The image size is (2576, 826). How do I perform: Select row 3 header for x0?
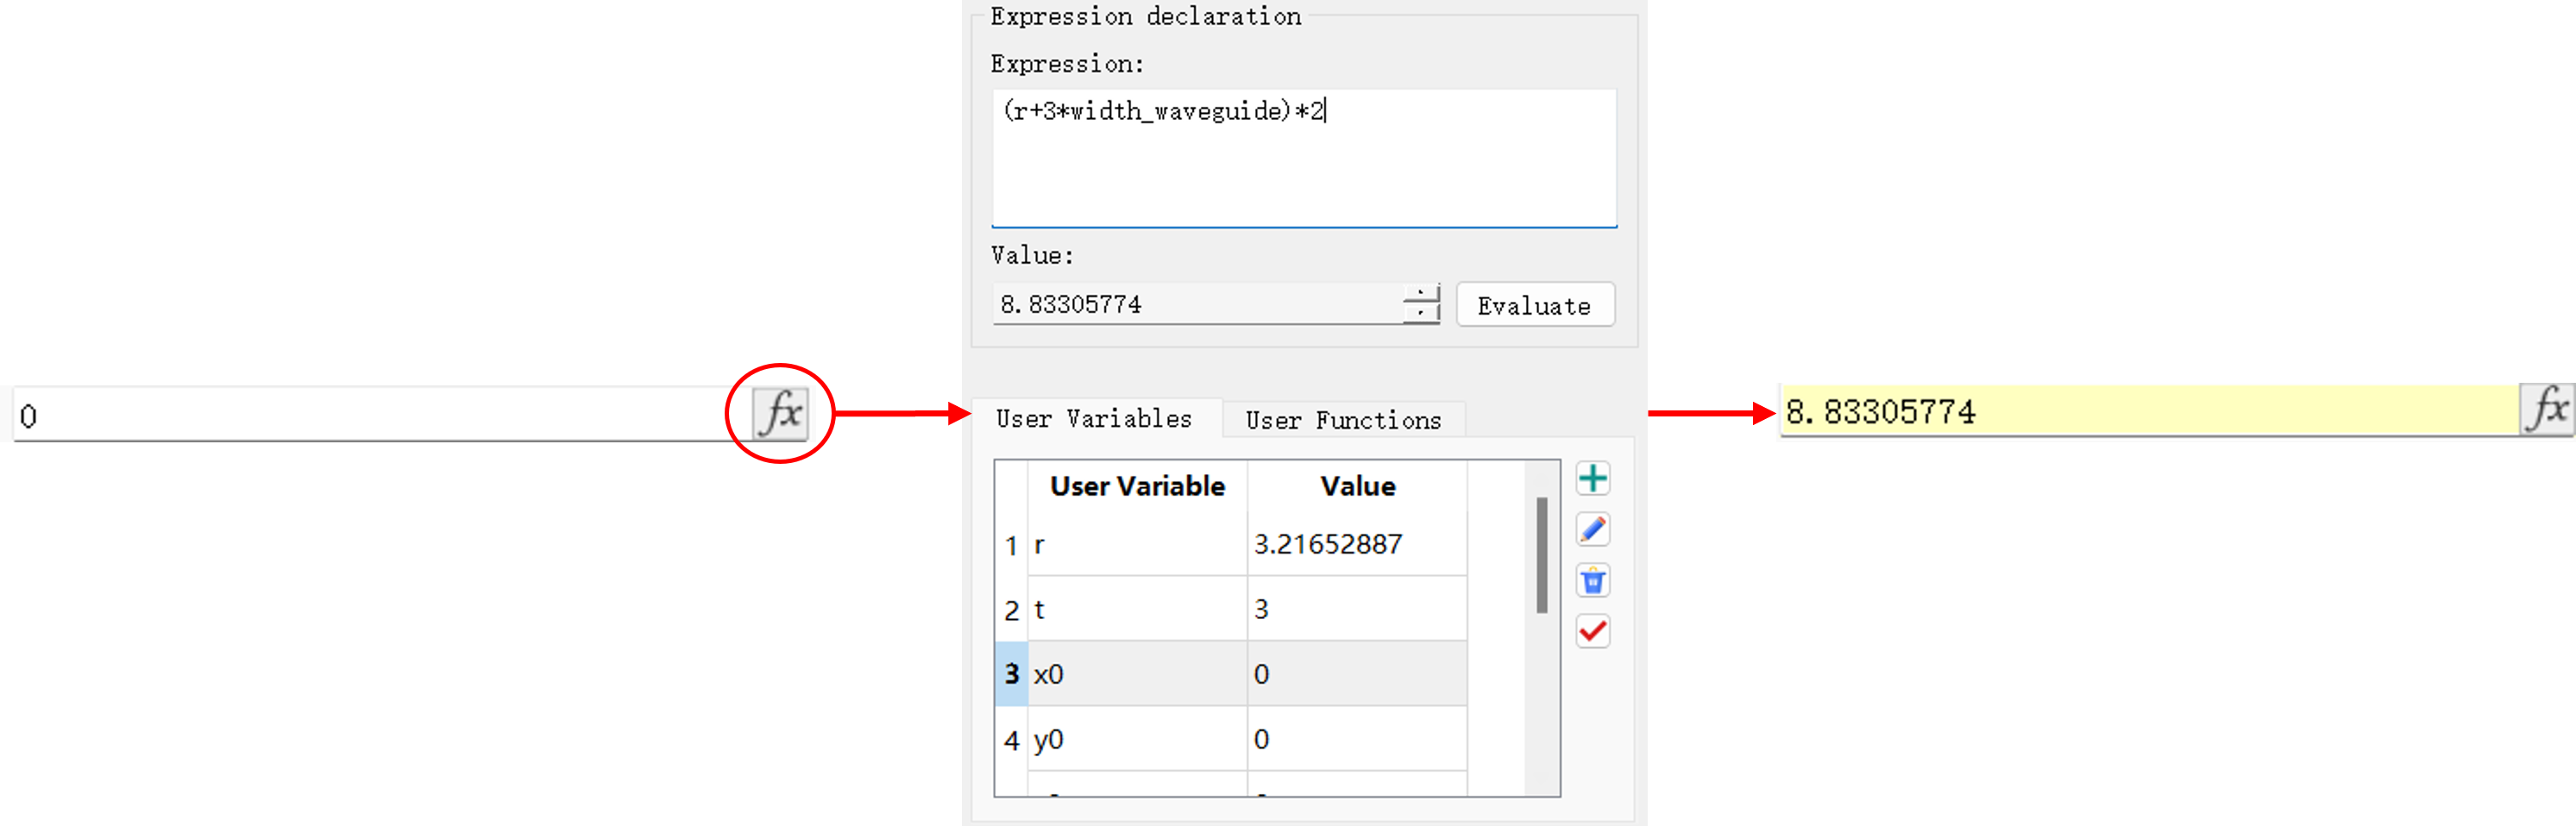(x=1011, y=674)
